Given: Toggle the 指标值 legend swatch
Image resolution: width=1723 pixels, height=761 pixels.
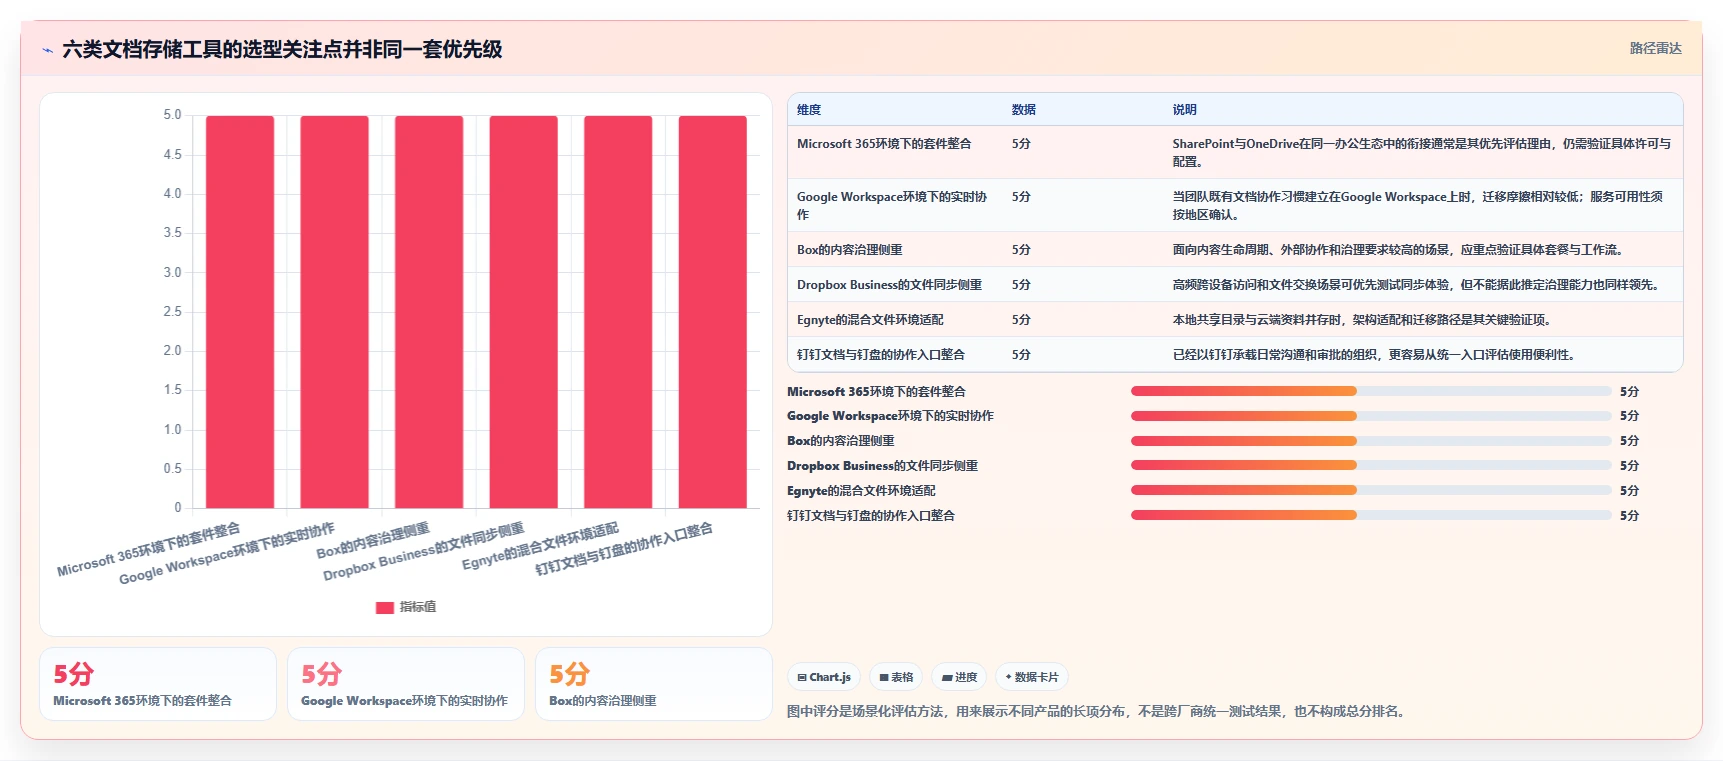Looking at the screenshot, I should click(x=385, y=607).
